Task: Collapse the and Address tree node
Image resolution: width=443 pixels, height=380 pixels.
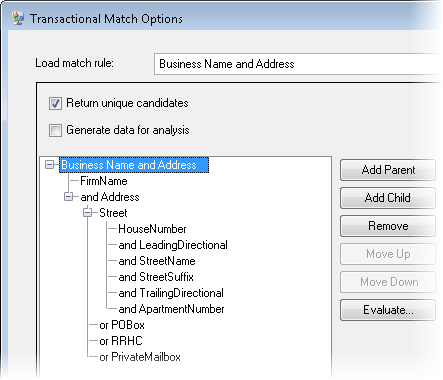Action: (68, 197)
